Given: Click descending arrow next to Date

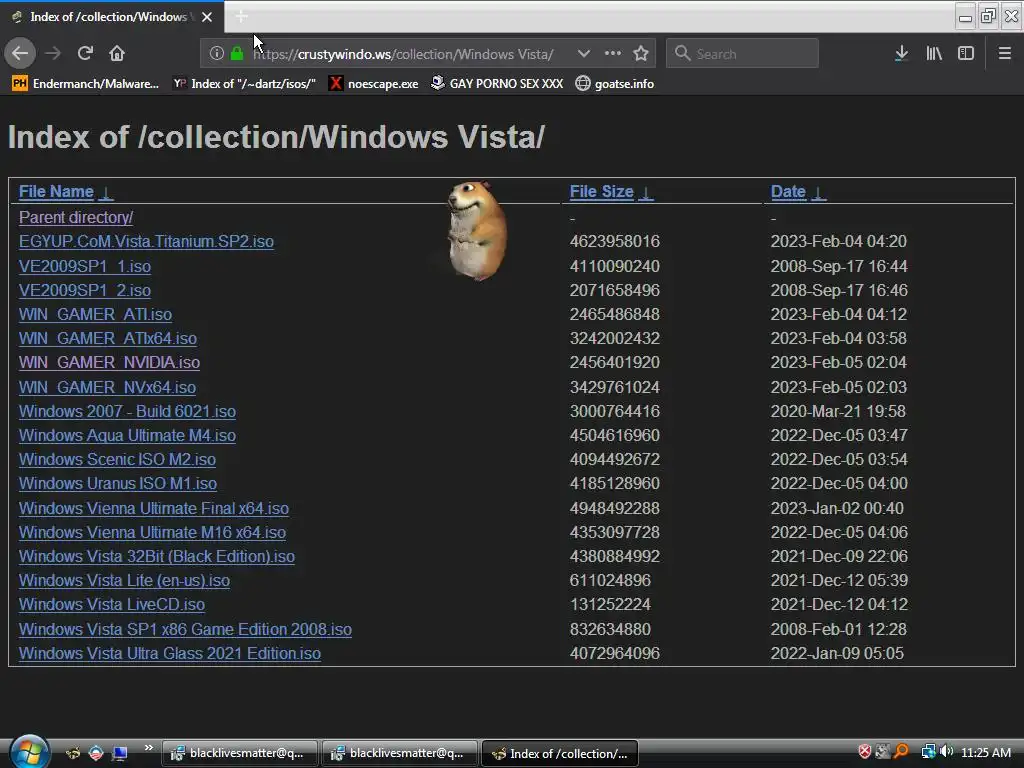Looking at the screenshot, I should click(818, 193).
